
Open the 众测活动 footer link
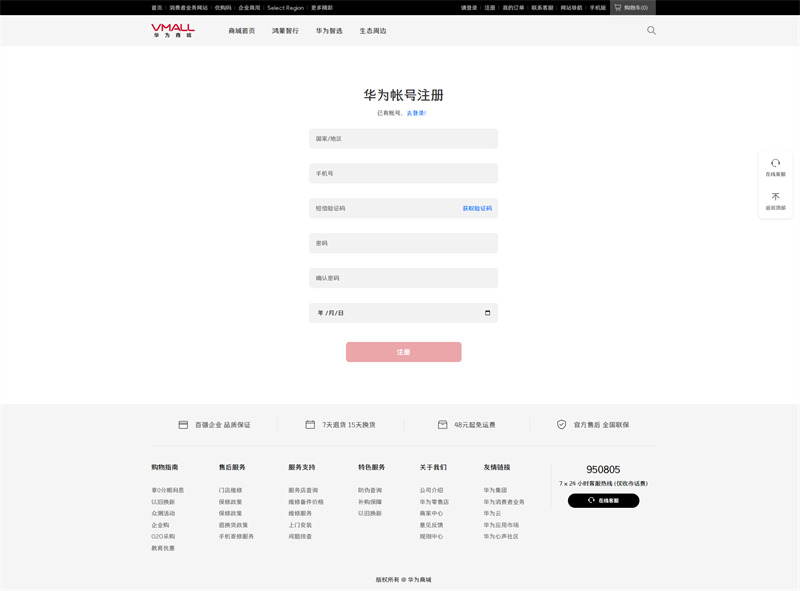click(163, 513)
